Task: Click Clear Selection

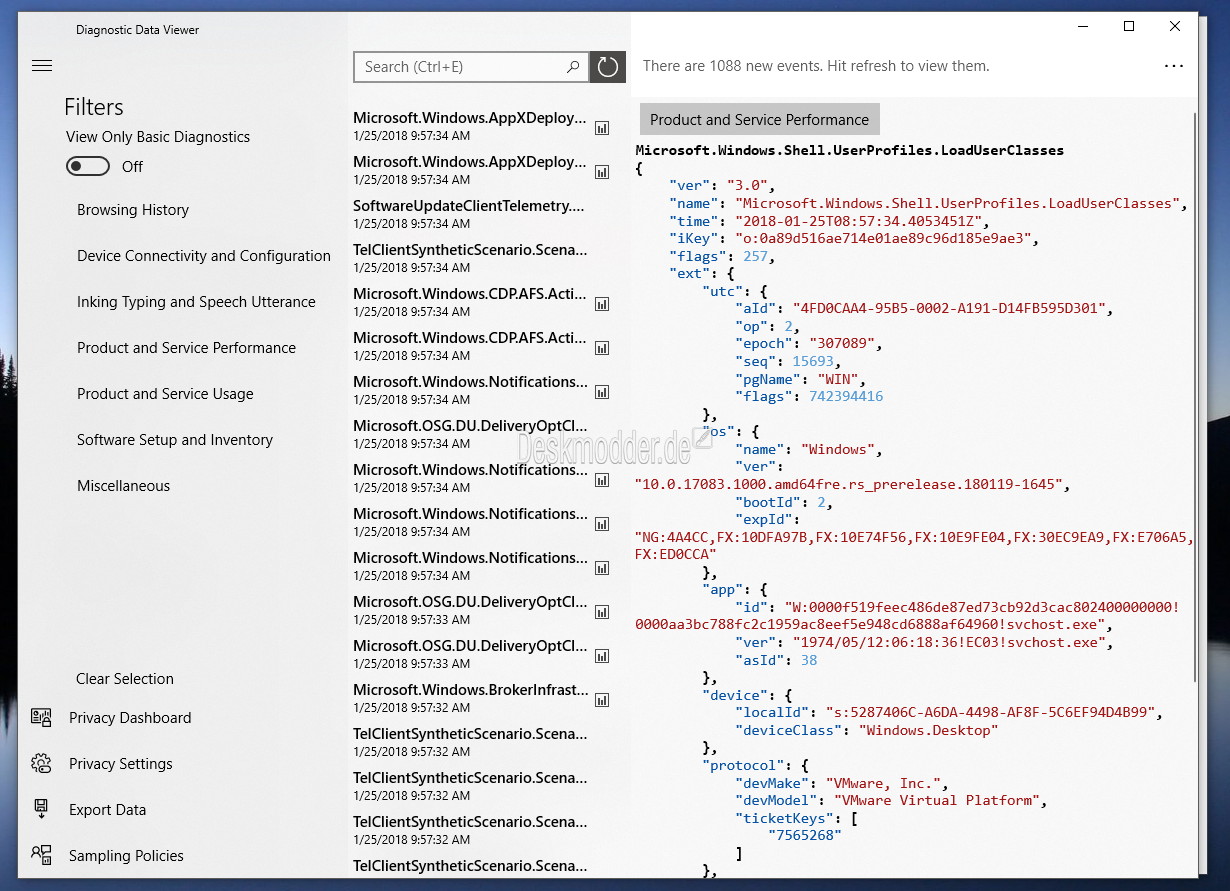Action: (x=125, y=679)
